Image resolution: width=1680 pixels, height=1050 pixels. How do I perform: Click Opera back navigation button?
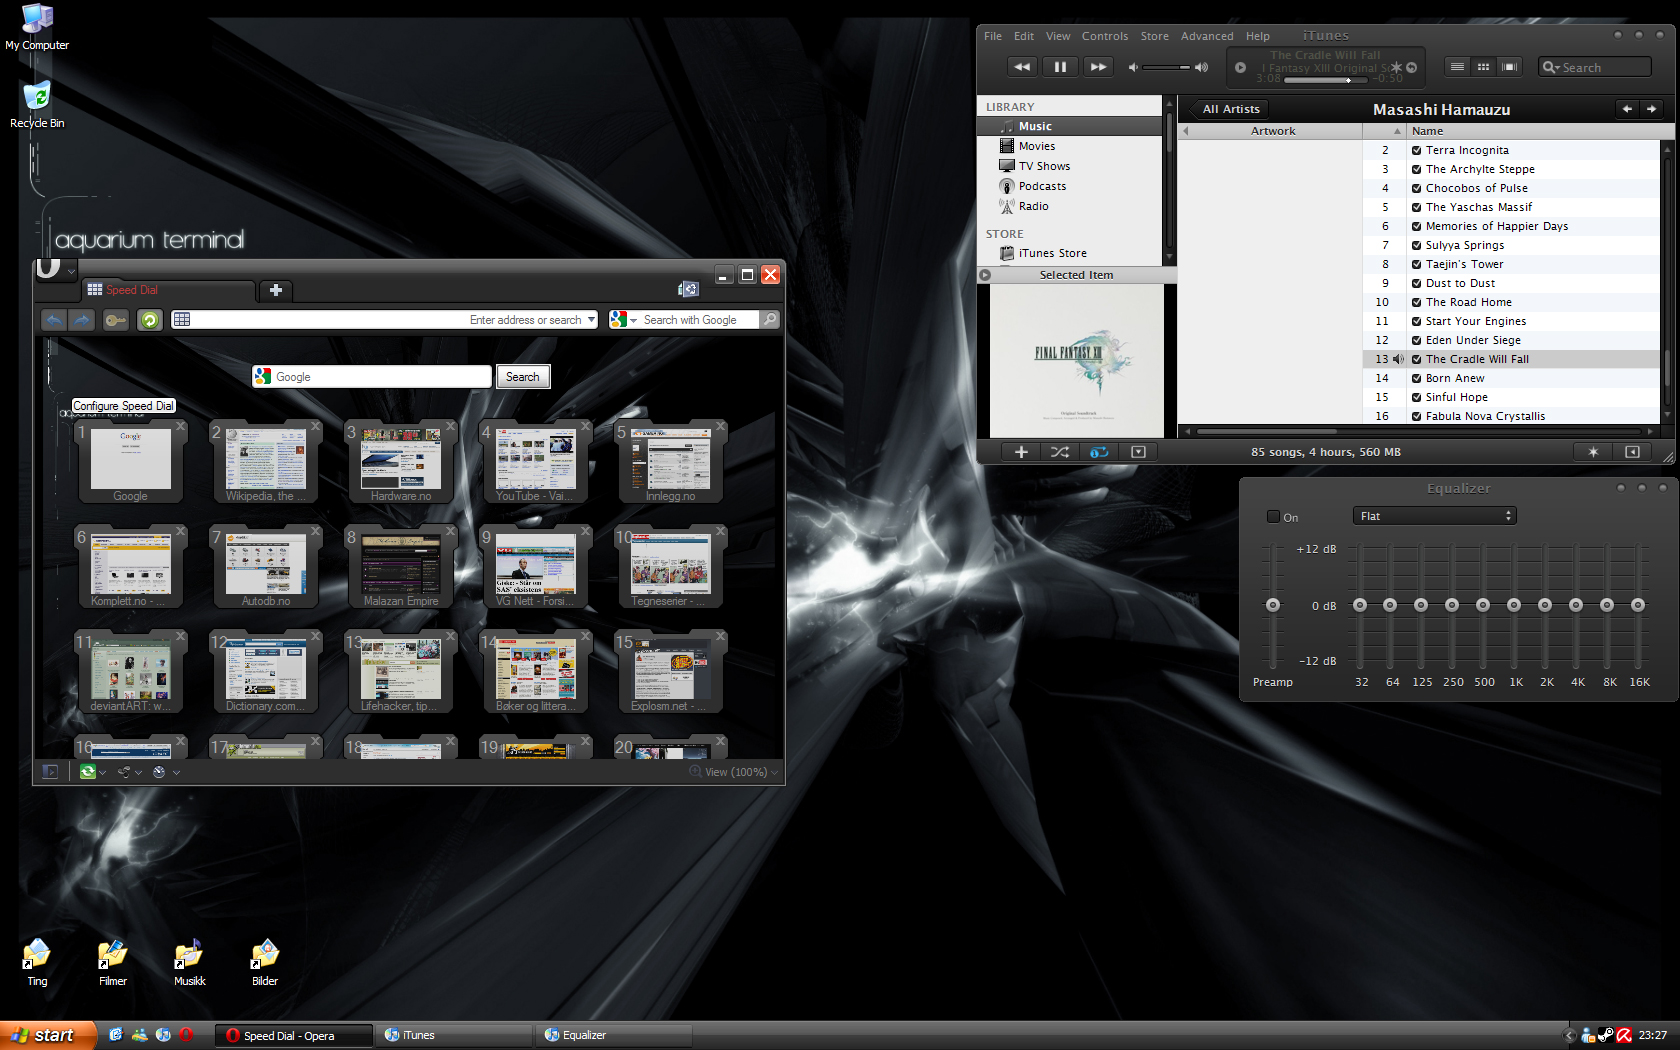(54, 320)
